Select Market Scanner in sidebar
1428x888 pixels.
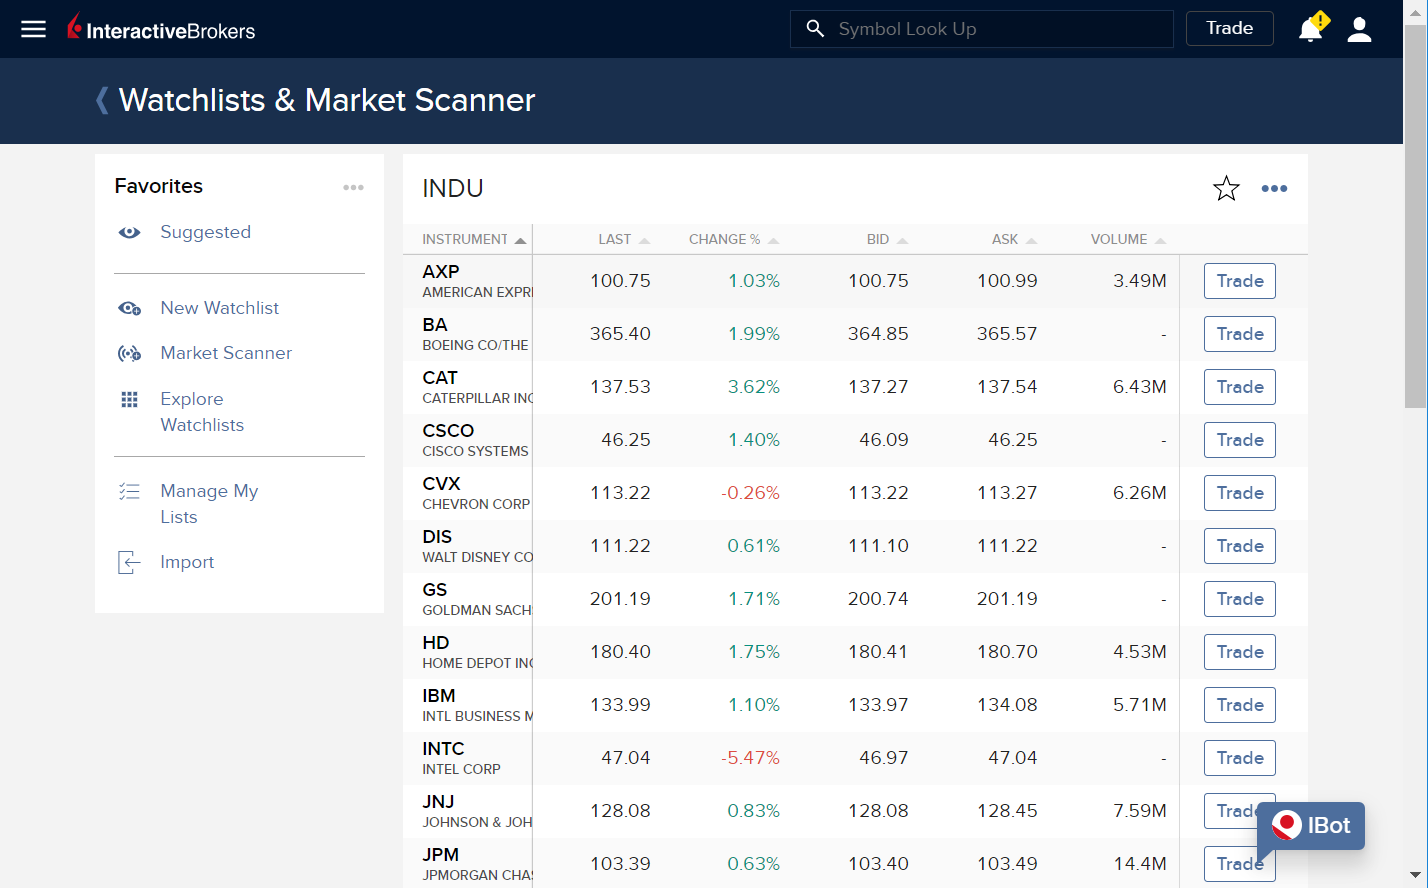point(226,353)
